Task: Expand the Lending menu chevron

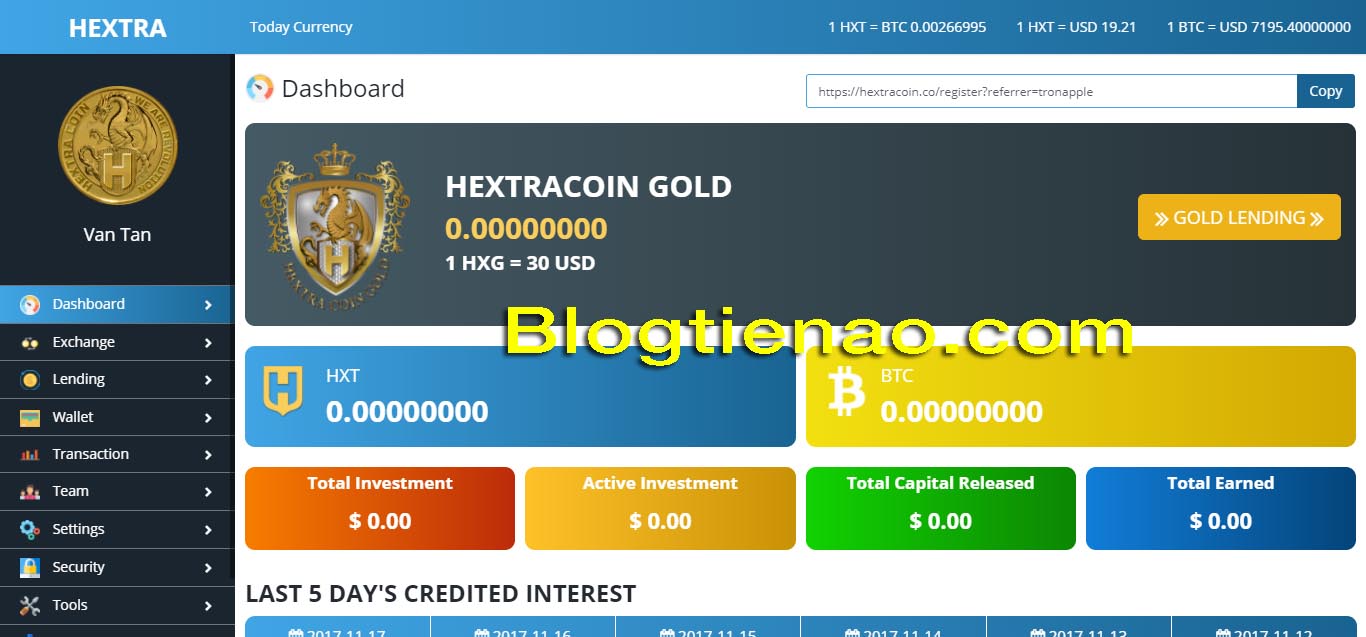Action: (208, 380)
